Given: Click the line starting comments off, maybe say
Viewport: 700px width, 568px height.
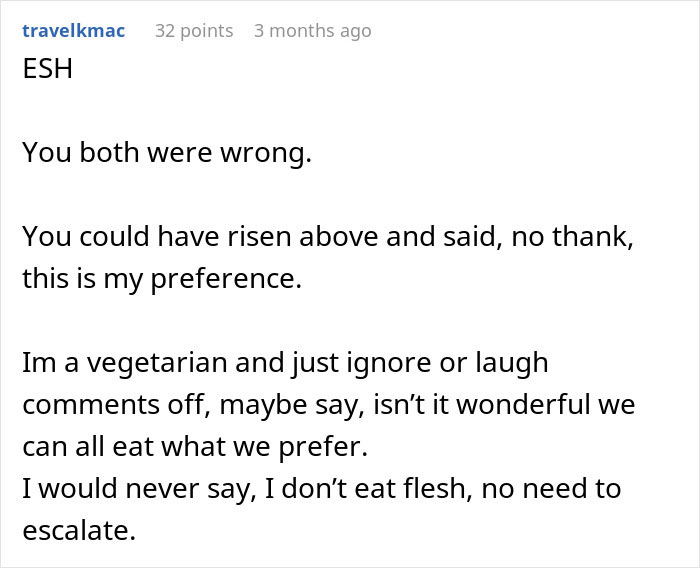Looking at the screenshot, I should [x=329, y=404].
